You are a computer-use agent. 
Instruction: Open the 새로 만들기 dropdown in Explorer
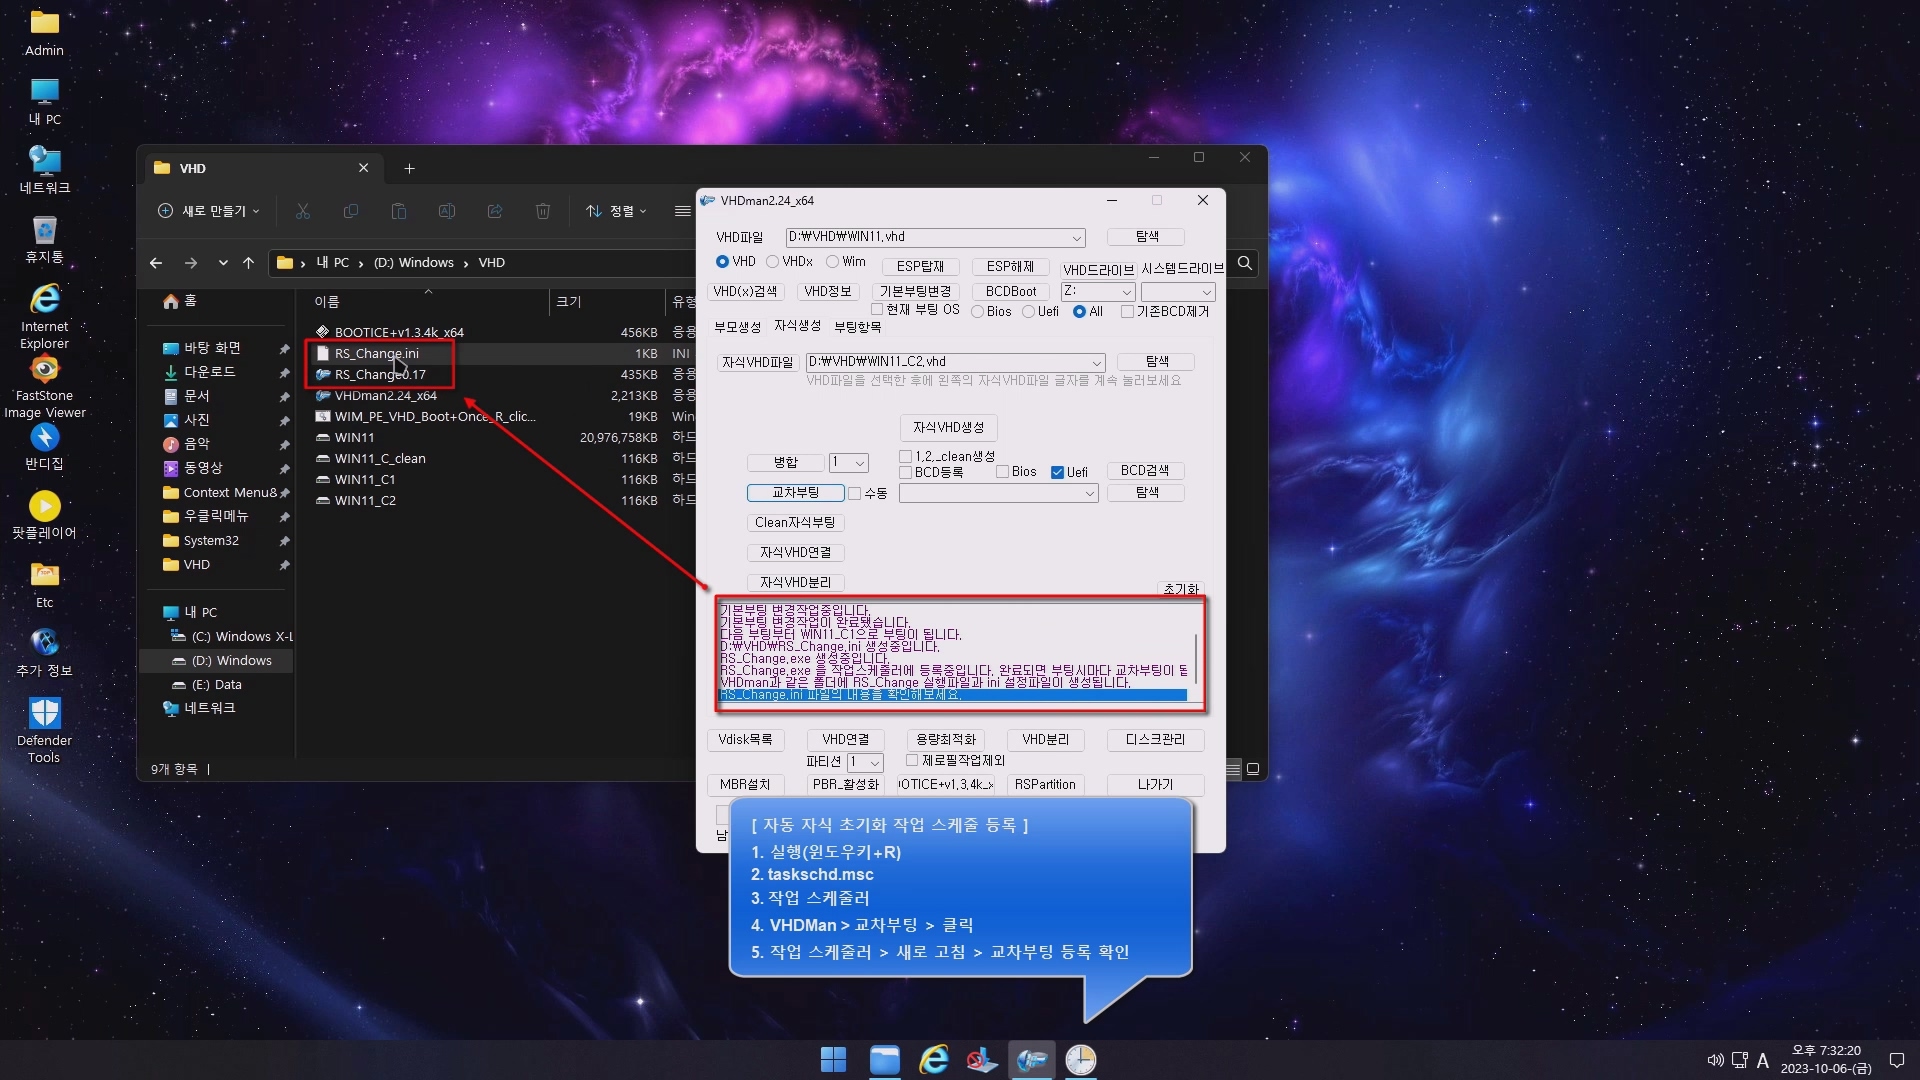(x=209, y=211)
